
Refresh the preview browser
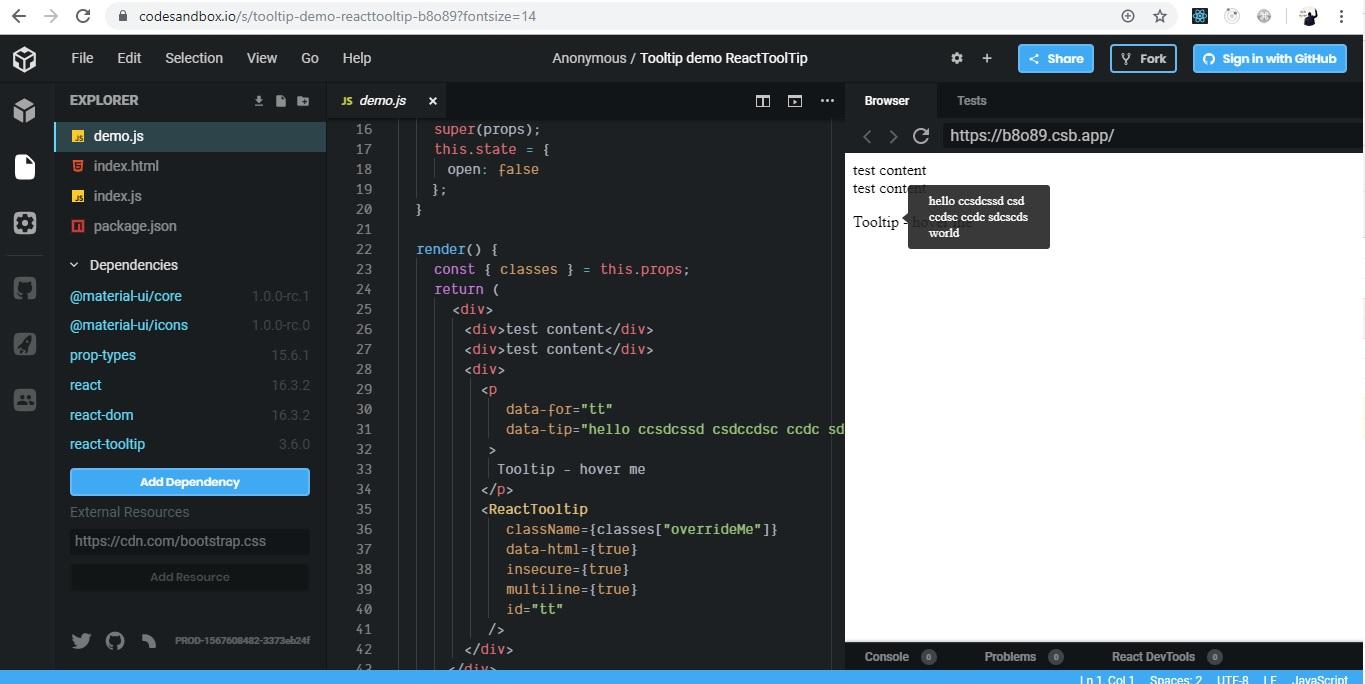[921, 135]
